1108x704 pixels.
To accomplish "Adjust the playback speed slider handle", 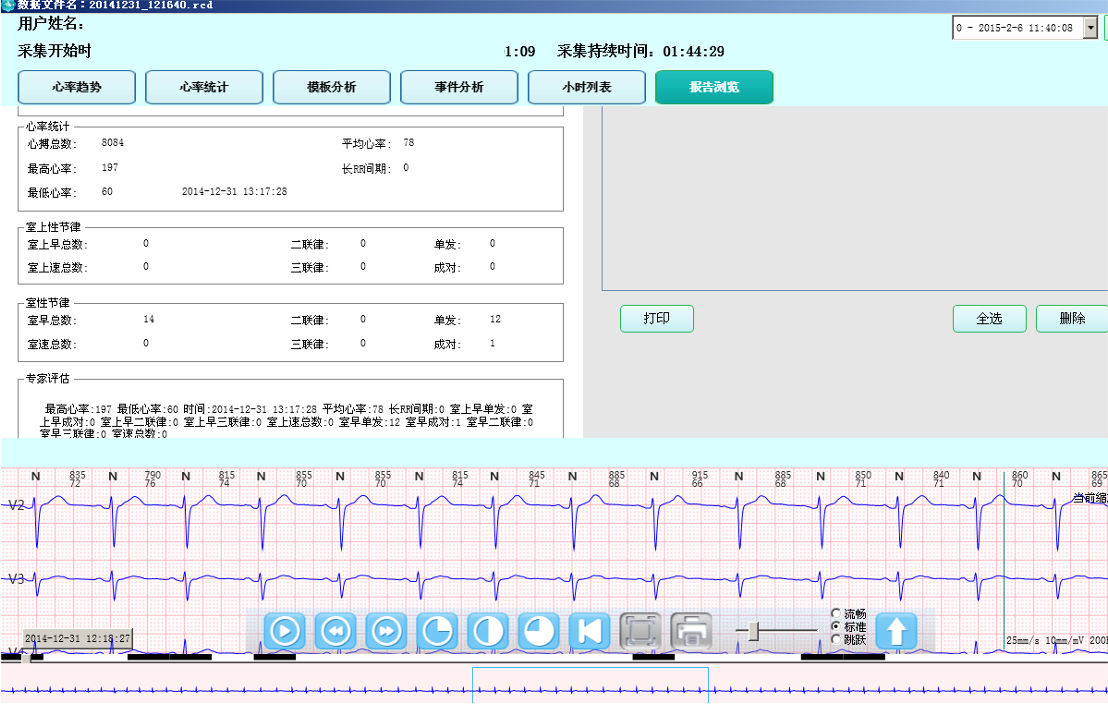I will 754,630.
